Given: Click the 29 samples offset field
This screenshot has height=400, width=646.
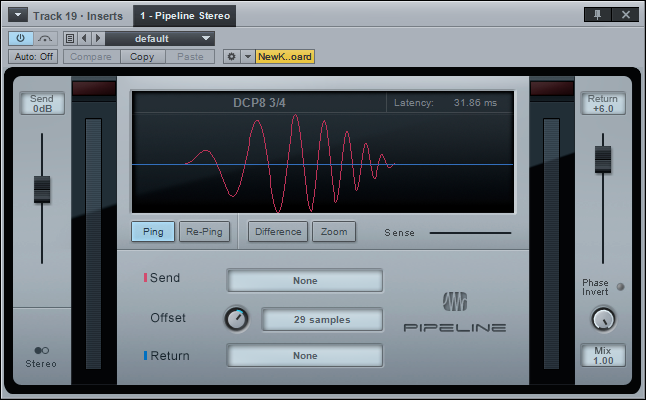Looking at the screenshot, I should pos(322,319).
